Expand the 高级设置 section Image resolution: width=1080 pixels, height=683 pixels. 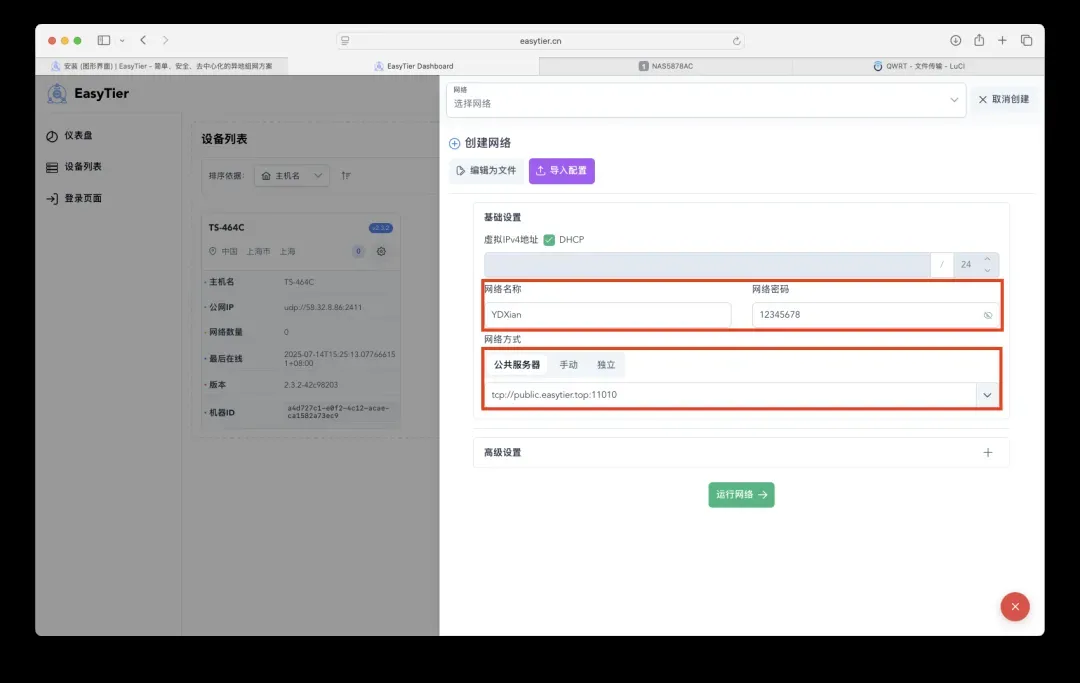987,453
